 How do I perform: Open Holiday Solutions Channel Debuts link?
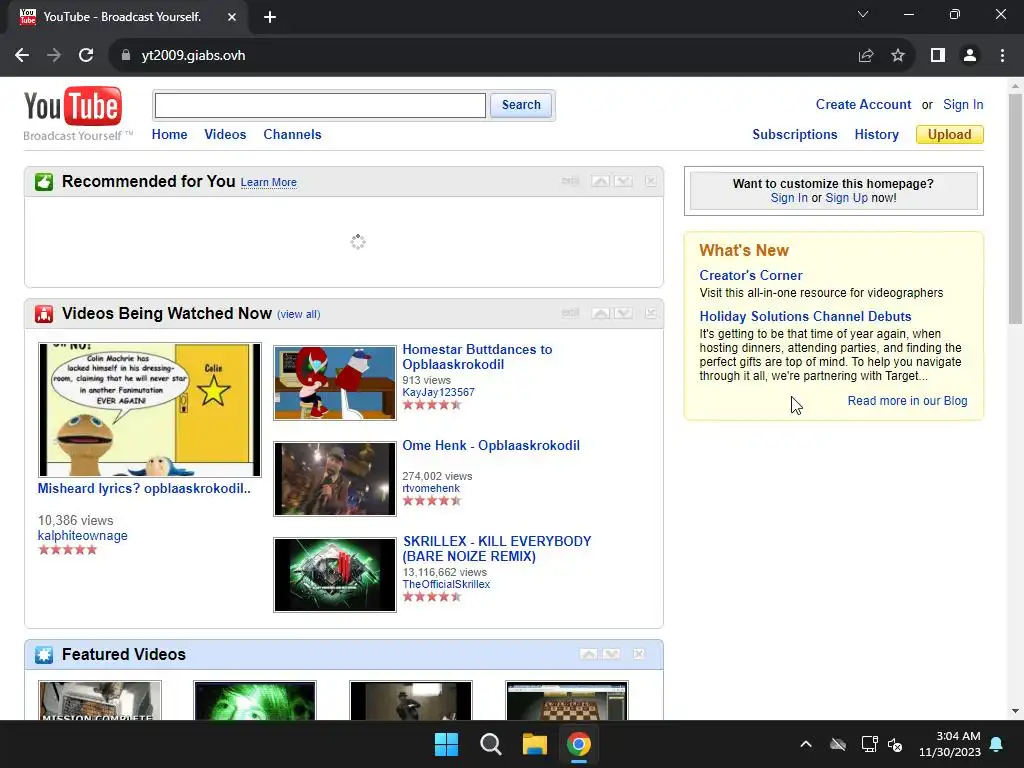click(805, 316)
